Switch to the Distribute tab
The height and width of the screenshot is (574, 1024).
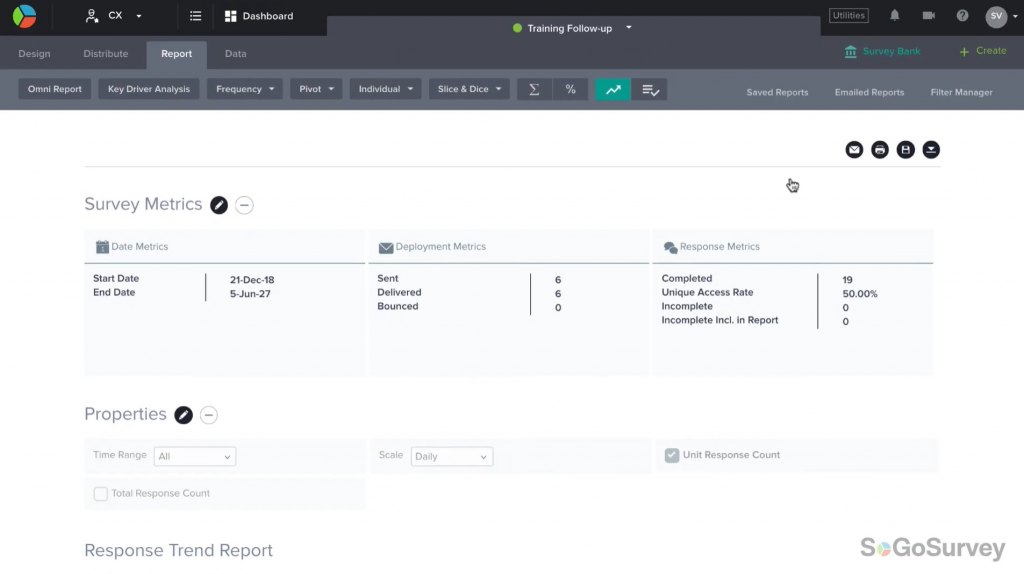pyautogui.click(x=106, y=54)
